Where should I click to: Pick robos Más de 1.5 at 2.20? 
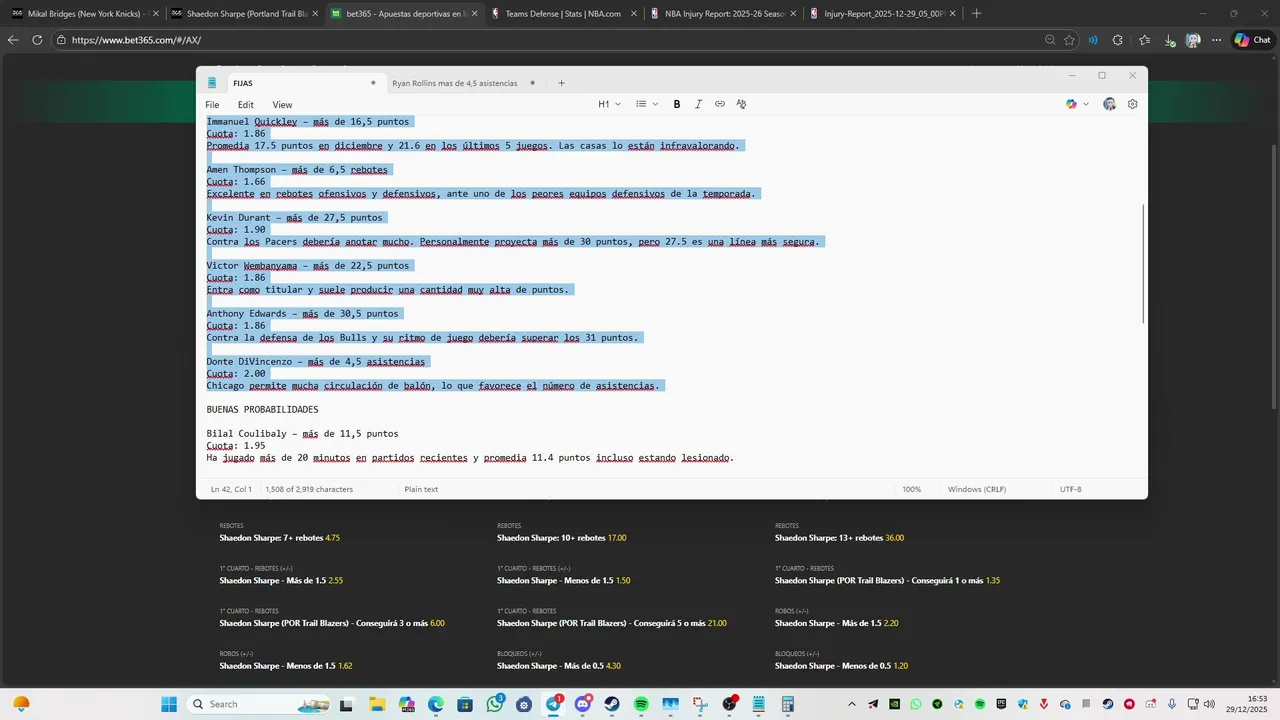[837, 623]
